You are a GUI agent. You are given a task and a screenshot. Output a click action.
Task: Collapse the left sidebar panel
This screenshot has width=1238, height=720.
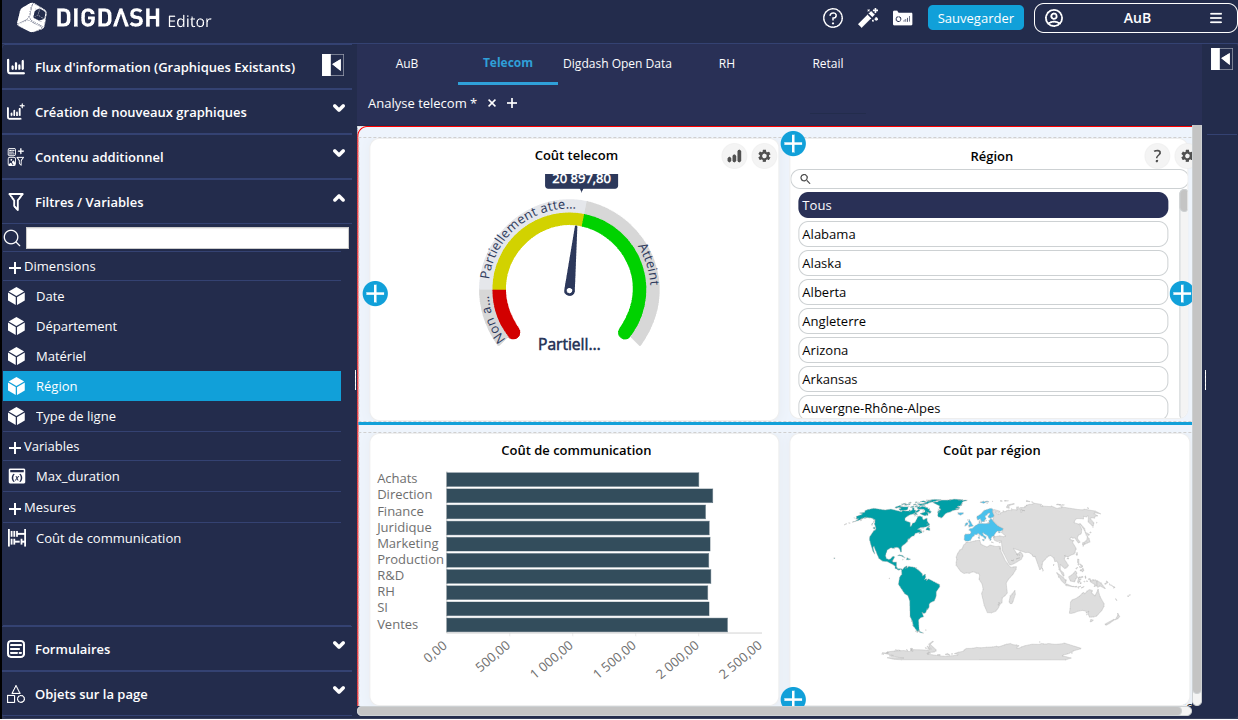333,65
